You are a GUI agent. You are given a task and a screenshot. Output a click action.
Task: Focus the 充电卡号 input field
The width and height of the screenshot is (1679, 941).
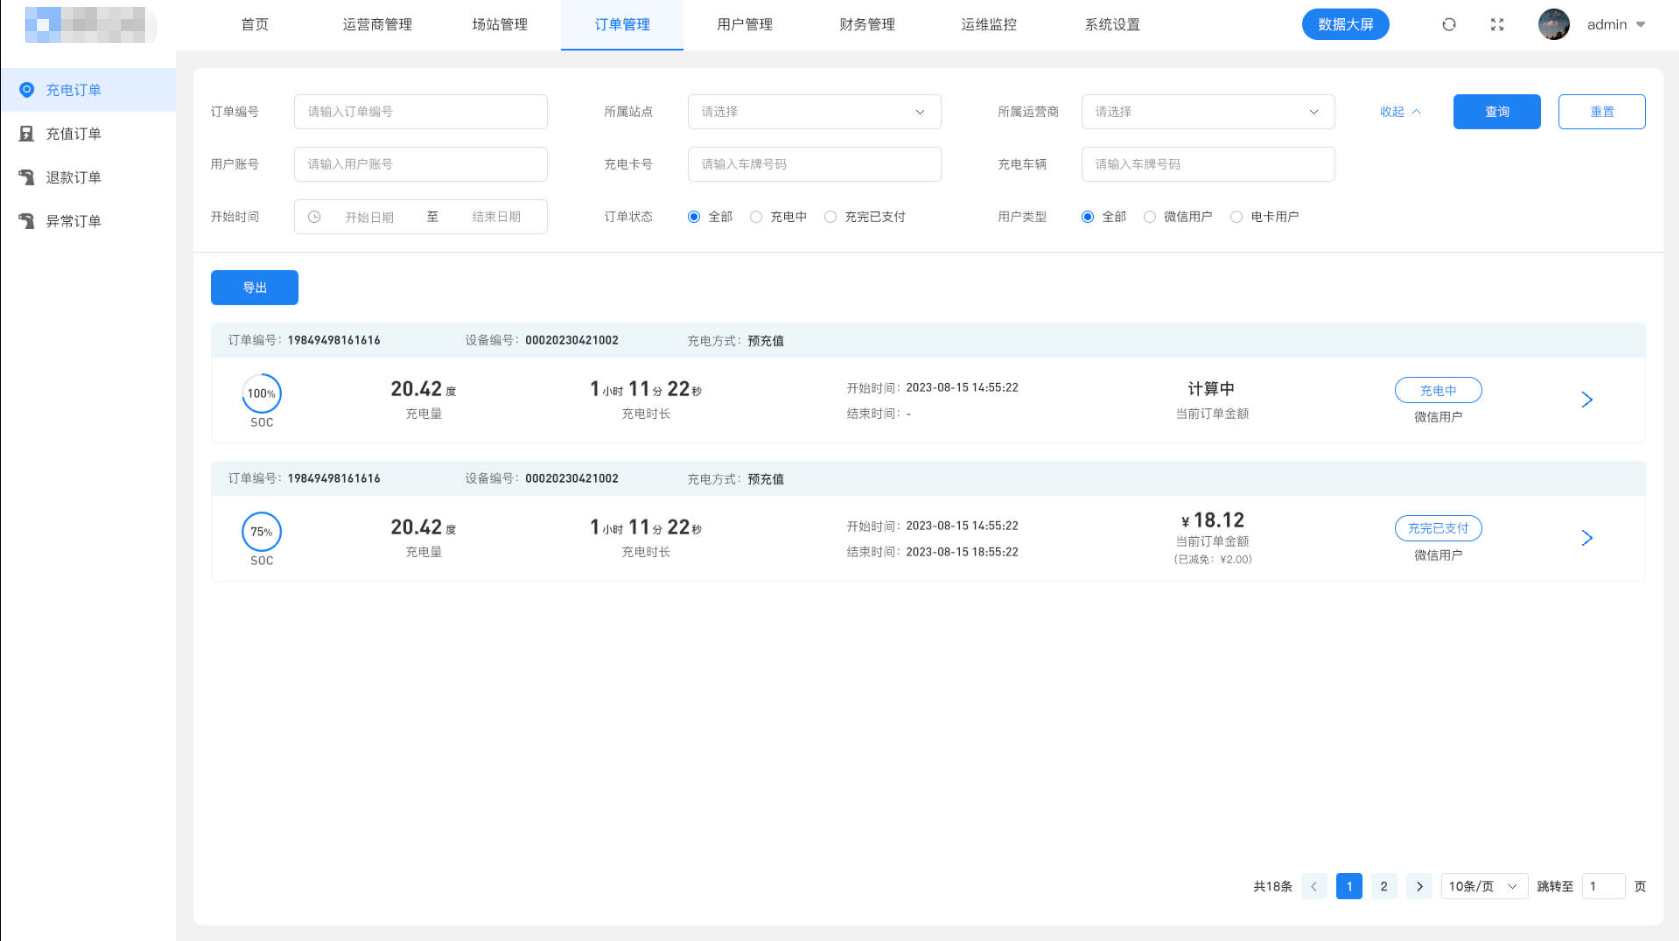pyautogui.click(x=814, y=164)
